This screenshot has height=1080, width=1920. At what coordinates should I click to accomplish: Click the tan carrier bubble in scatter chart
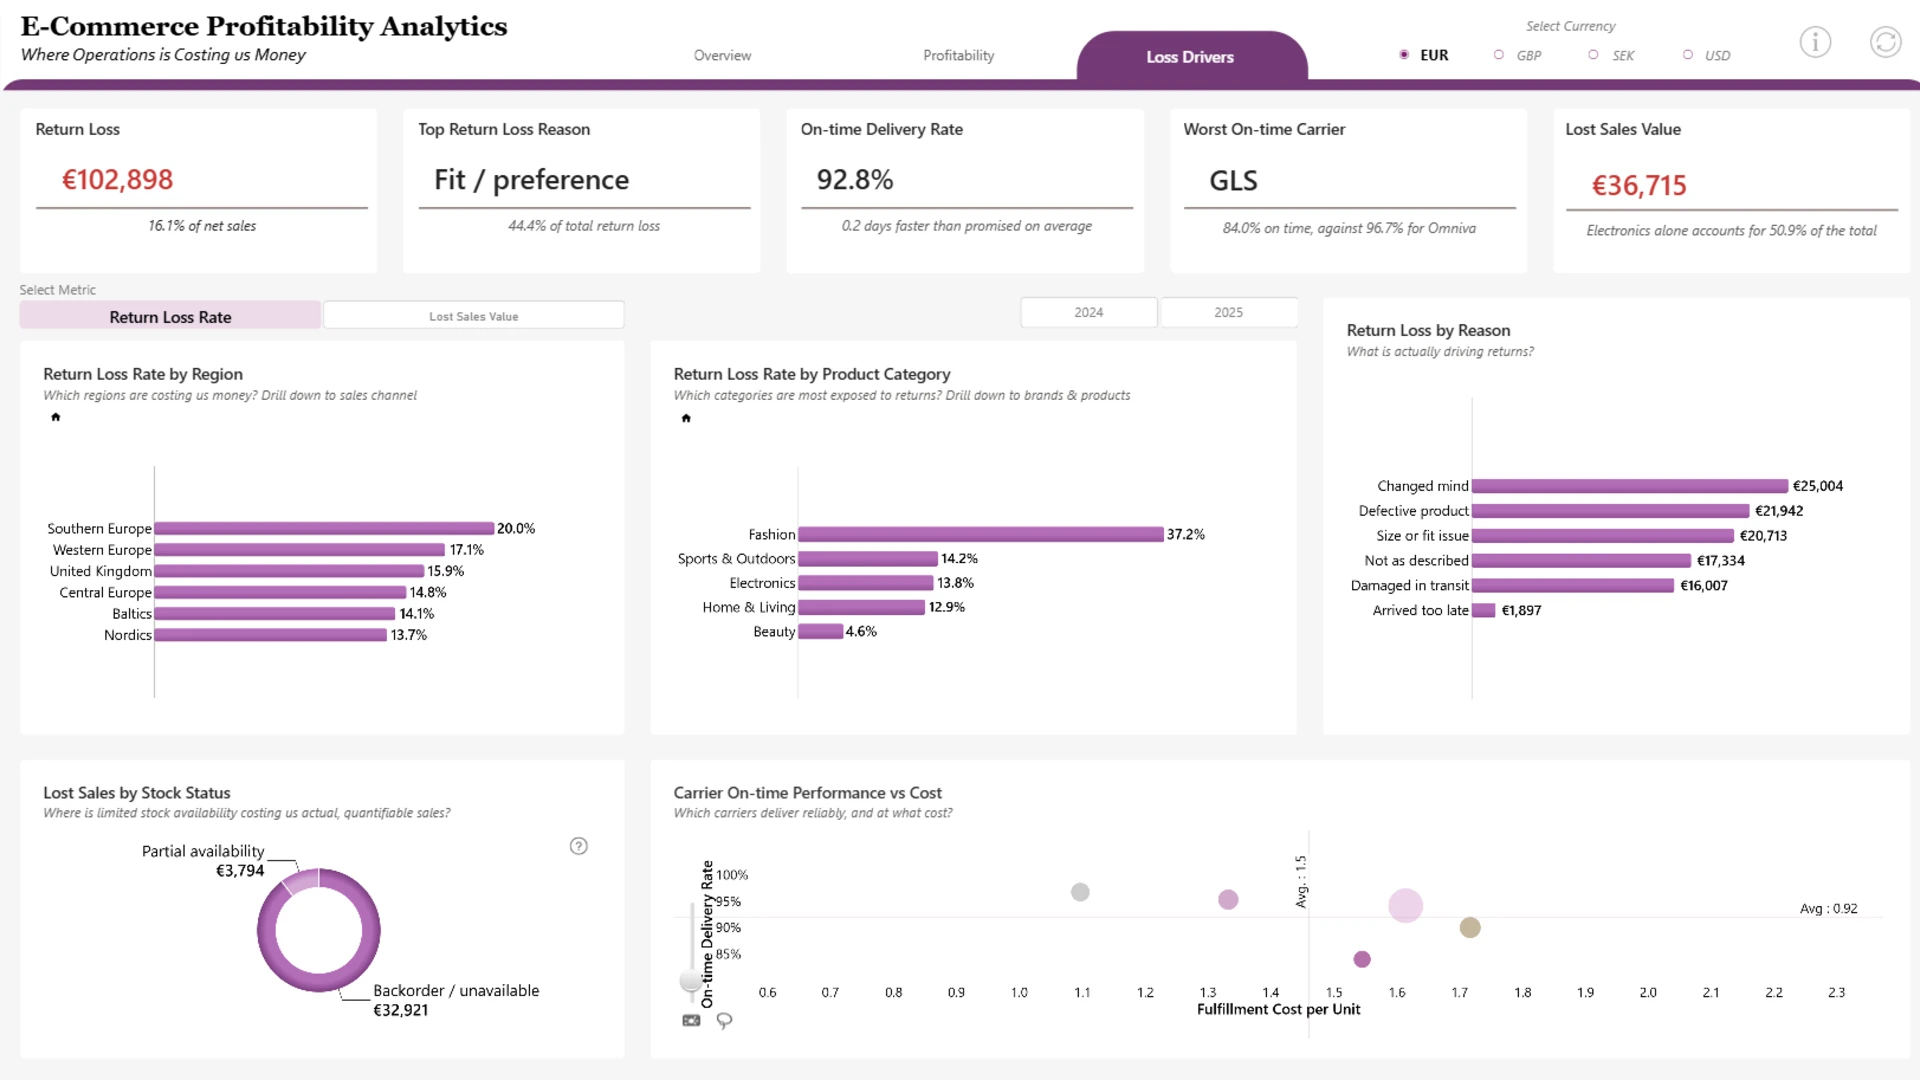click(x=1470, y=927)
